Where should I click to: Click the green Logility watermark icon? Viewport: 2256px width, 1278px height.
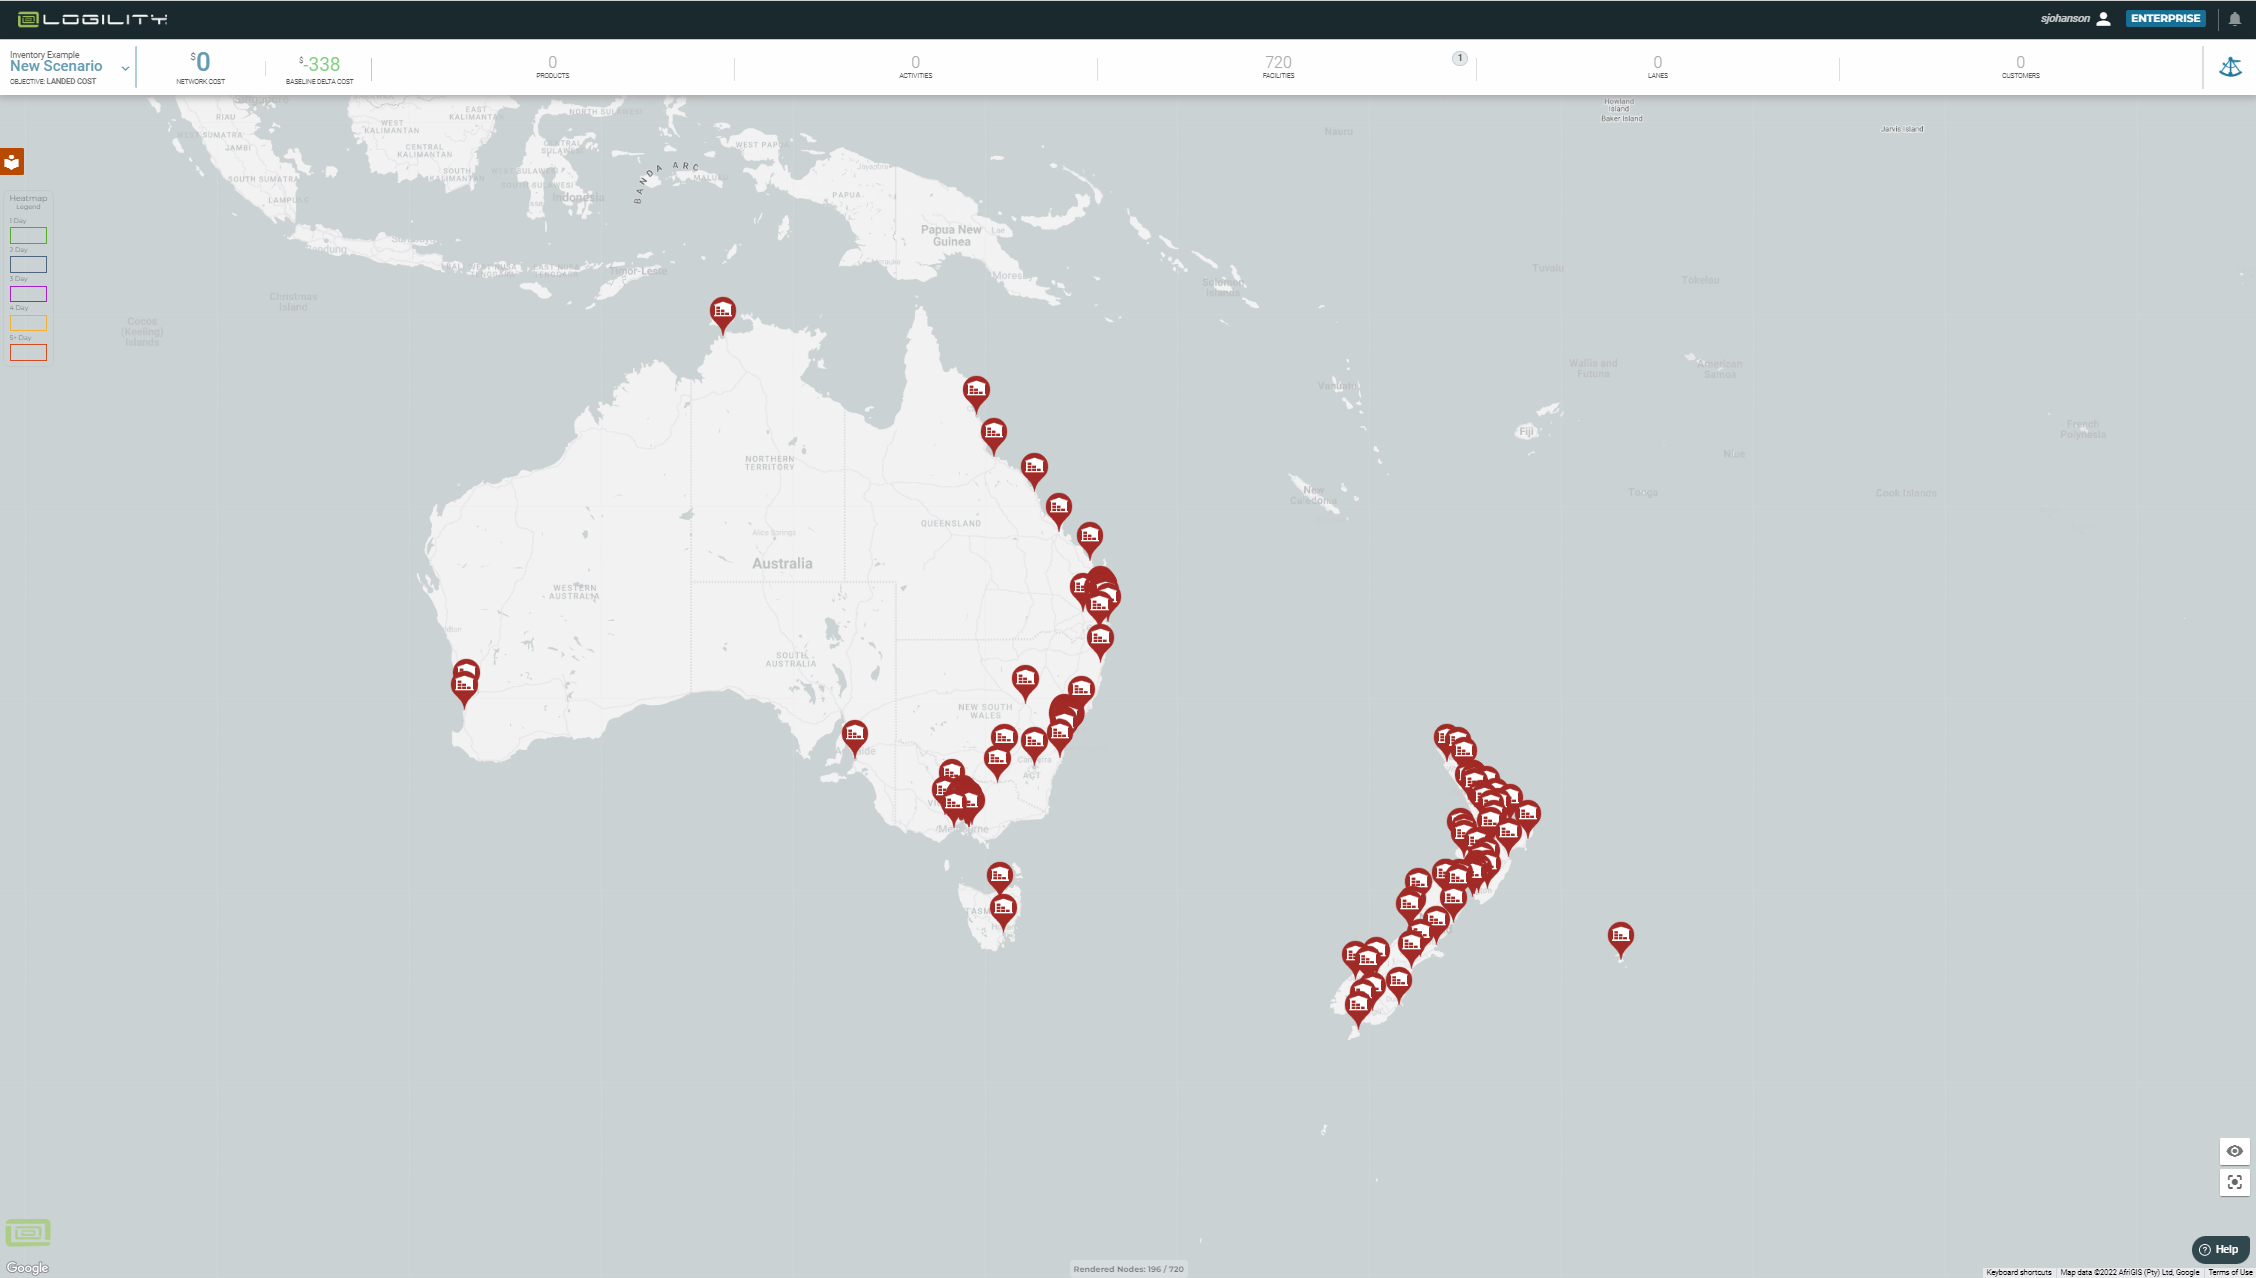(28, 1232)
